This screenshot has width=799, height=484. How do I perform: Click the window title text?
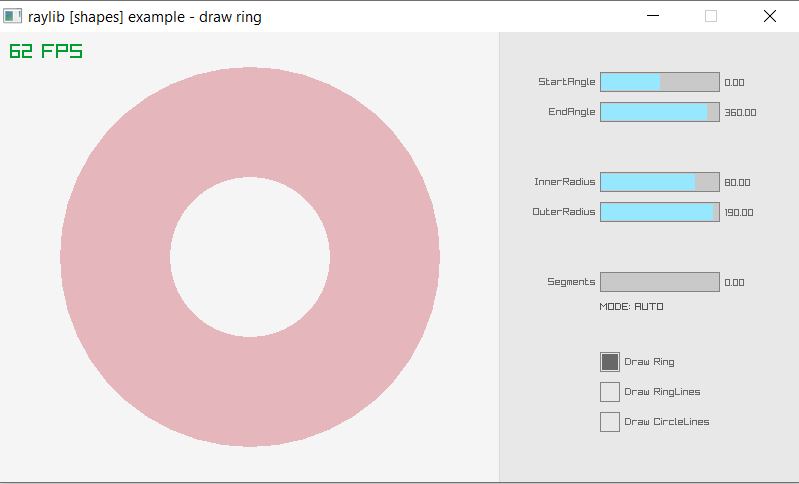pos(145,16)
